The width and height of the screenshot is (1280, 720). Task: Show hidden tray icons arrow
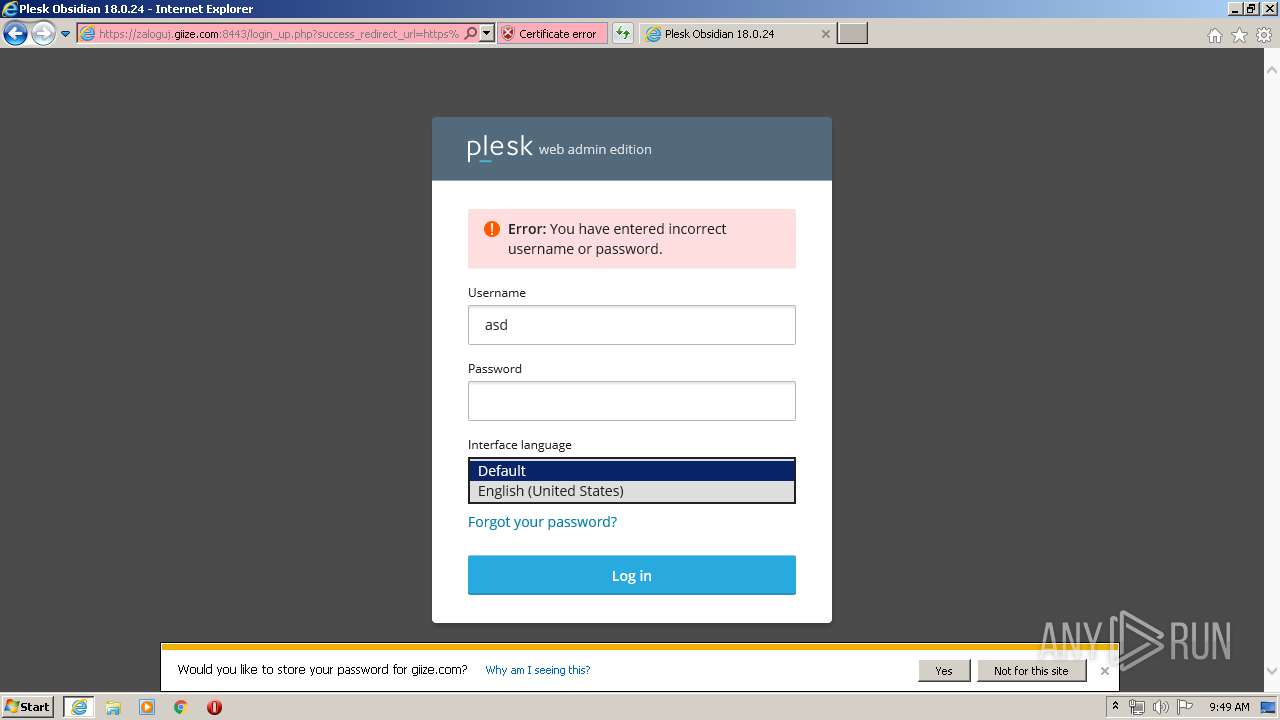pos(1115,707)
